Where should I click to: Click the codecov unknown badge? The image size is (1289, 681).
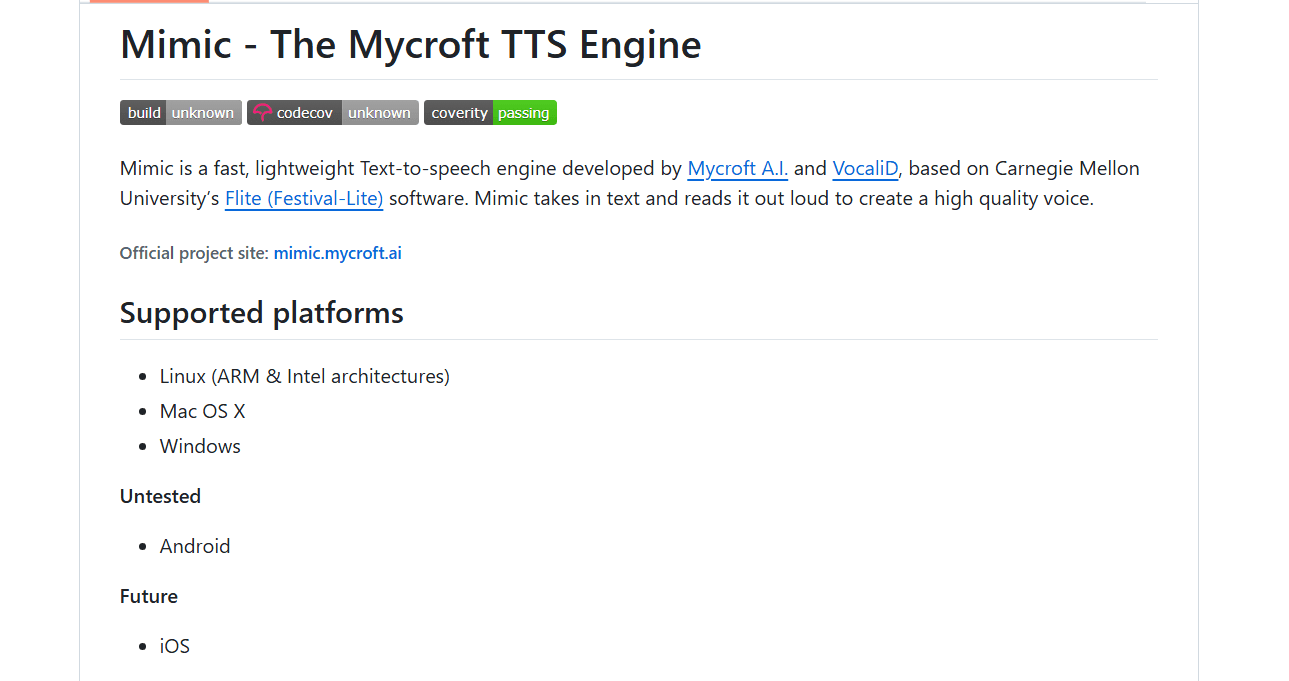(332, 113)
